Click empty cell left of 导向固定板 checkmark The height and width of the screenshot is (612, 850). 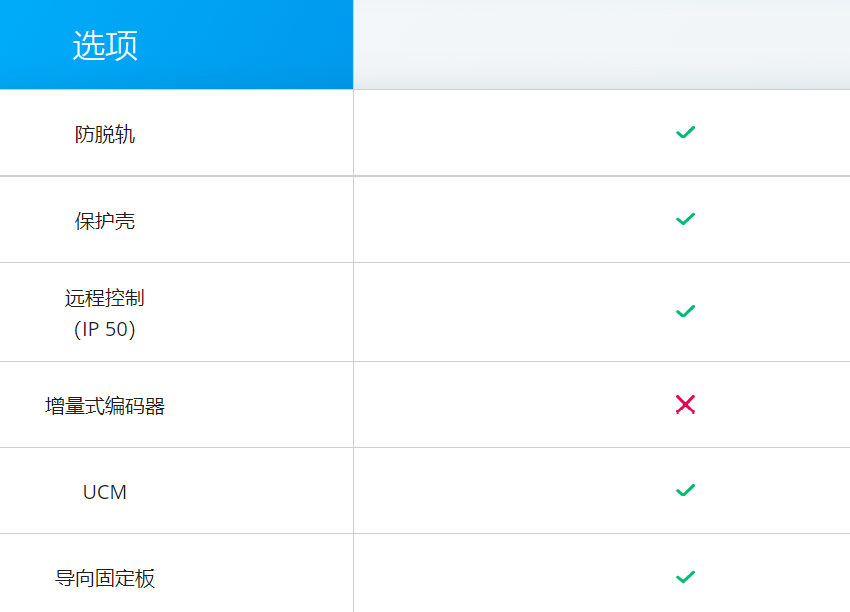(x=514, y=574)
